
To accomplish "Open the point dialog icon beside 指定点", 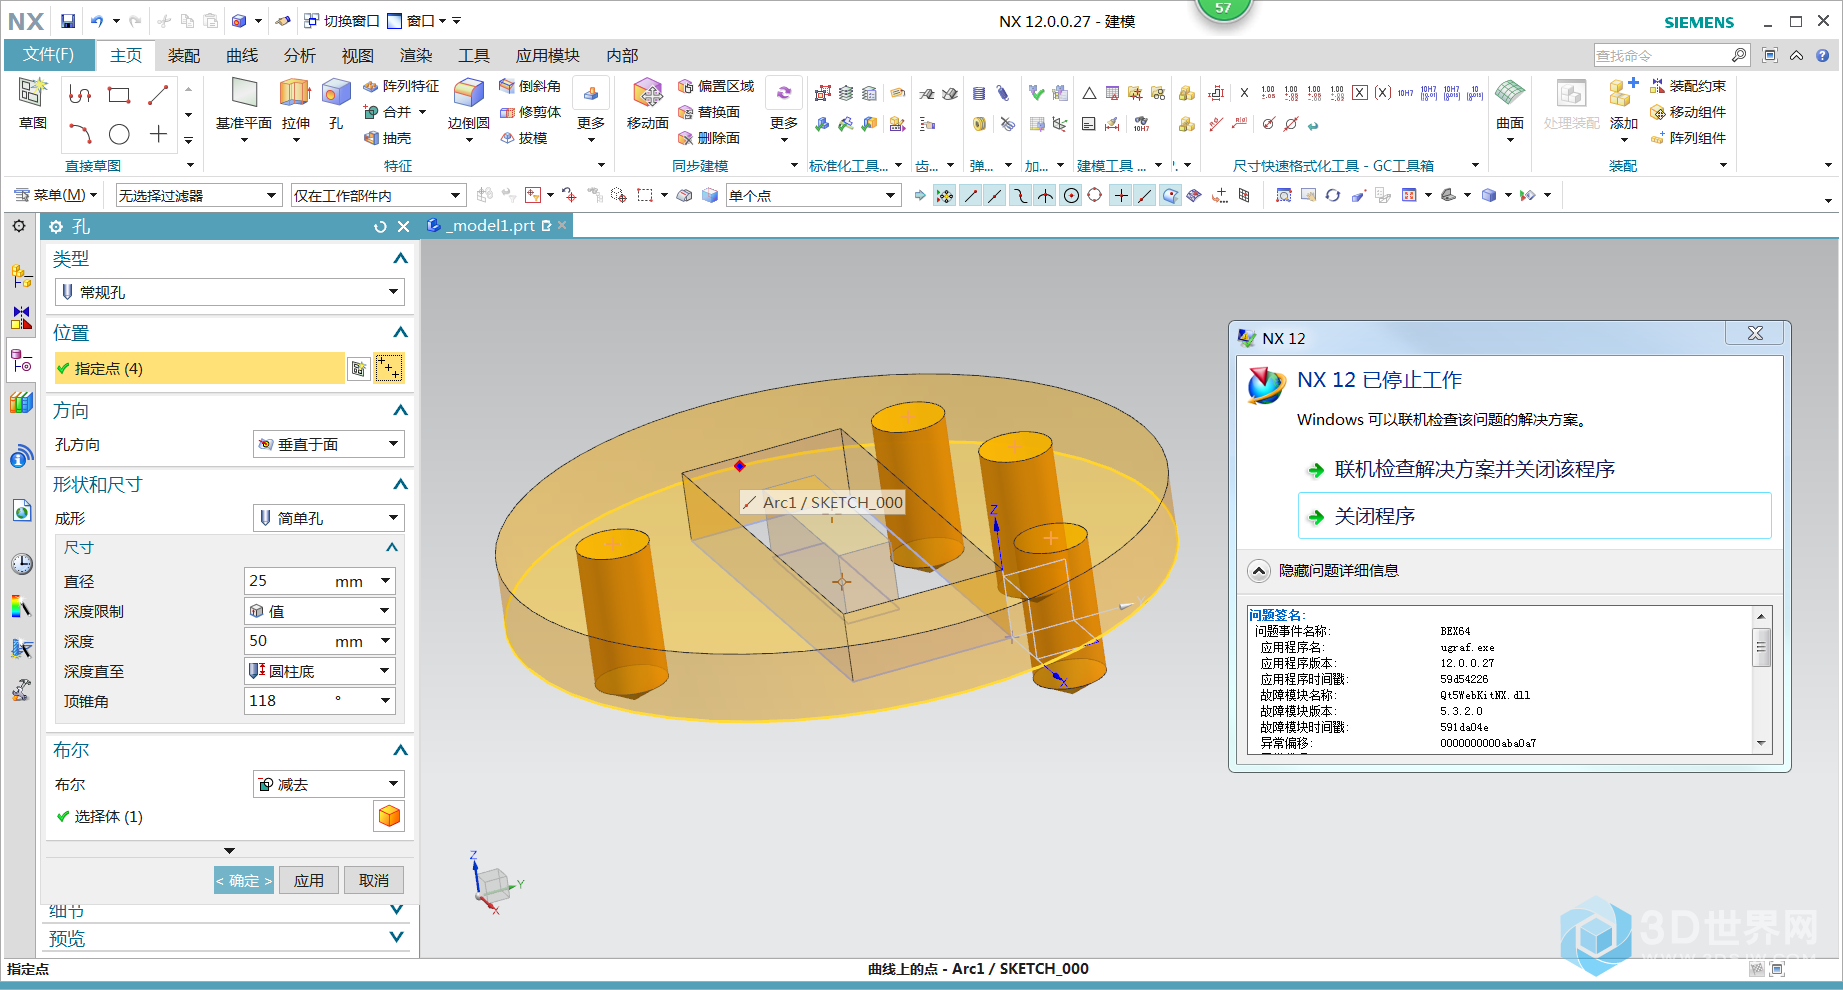I will (x=359, y=369).
